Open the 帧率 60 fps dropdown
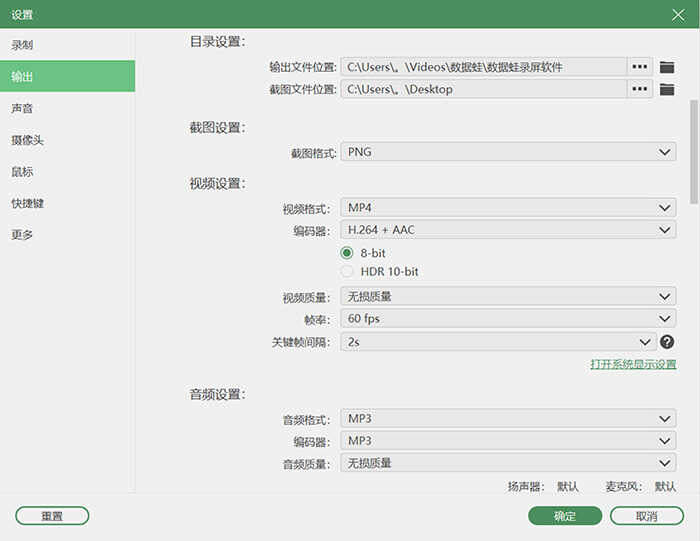Screen dimensions: 700x541 pyautogui.click(x=508, y=319)
